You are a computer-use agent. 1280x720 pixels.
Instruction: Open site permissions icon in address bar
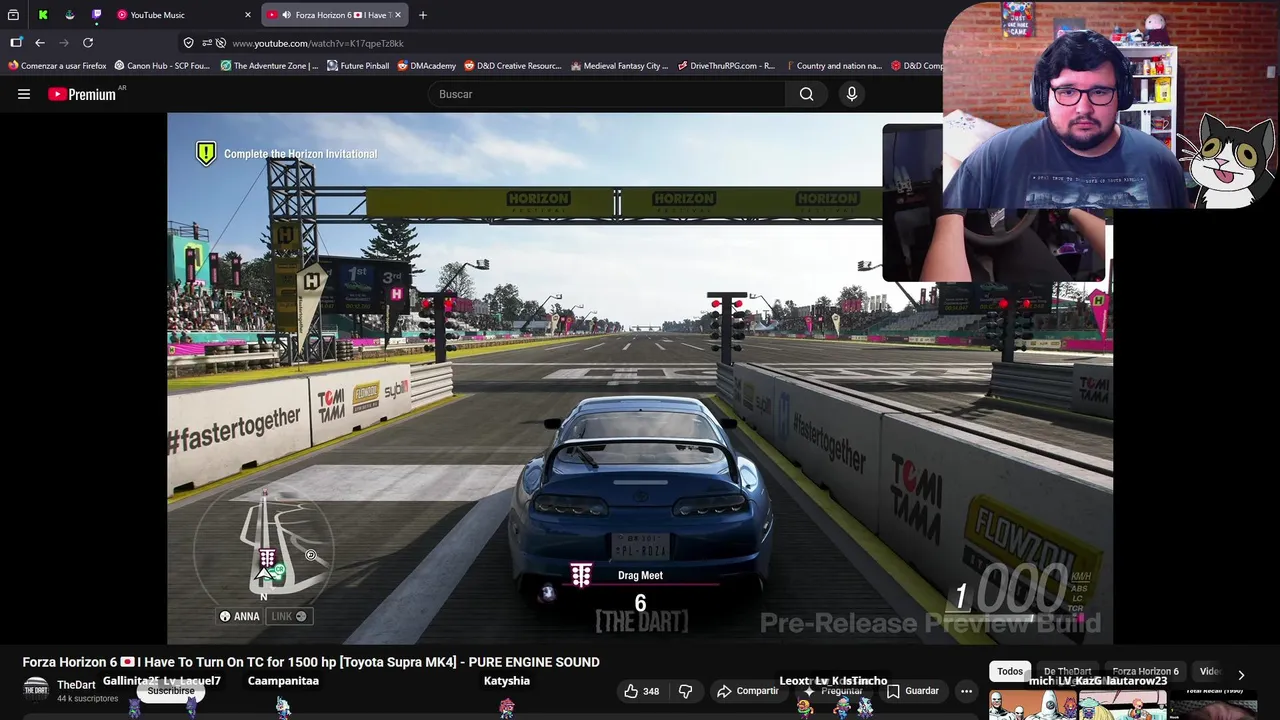point(206,43)
